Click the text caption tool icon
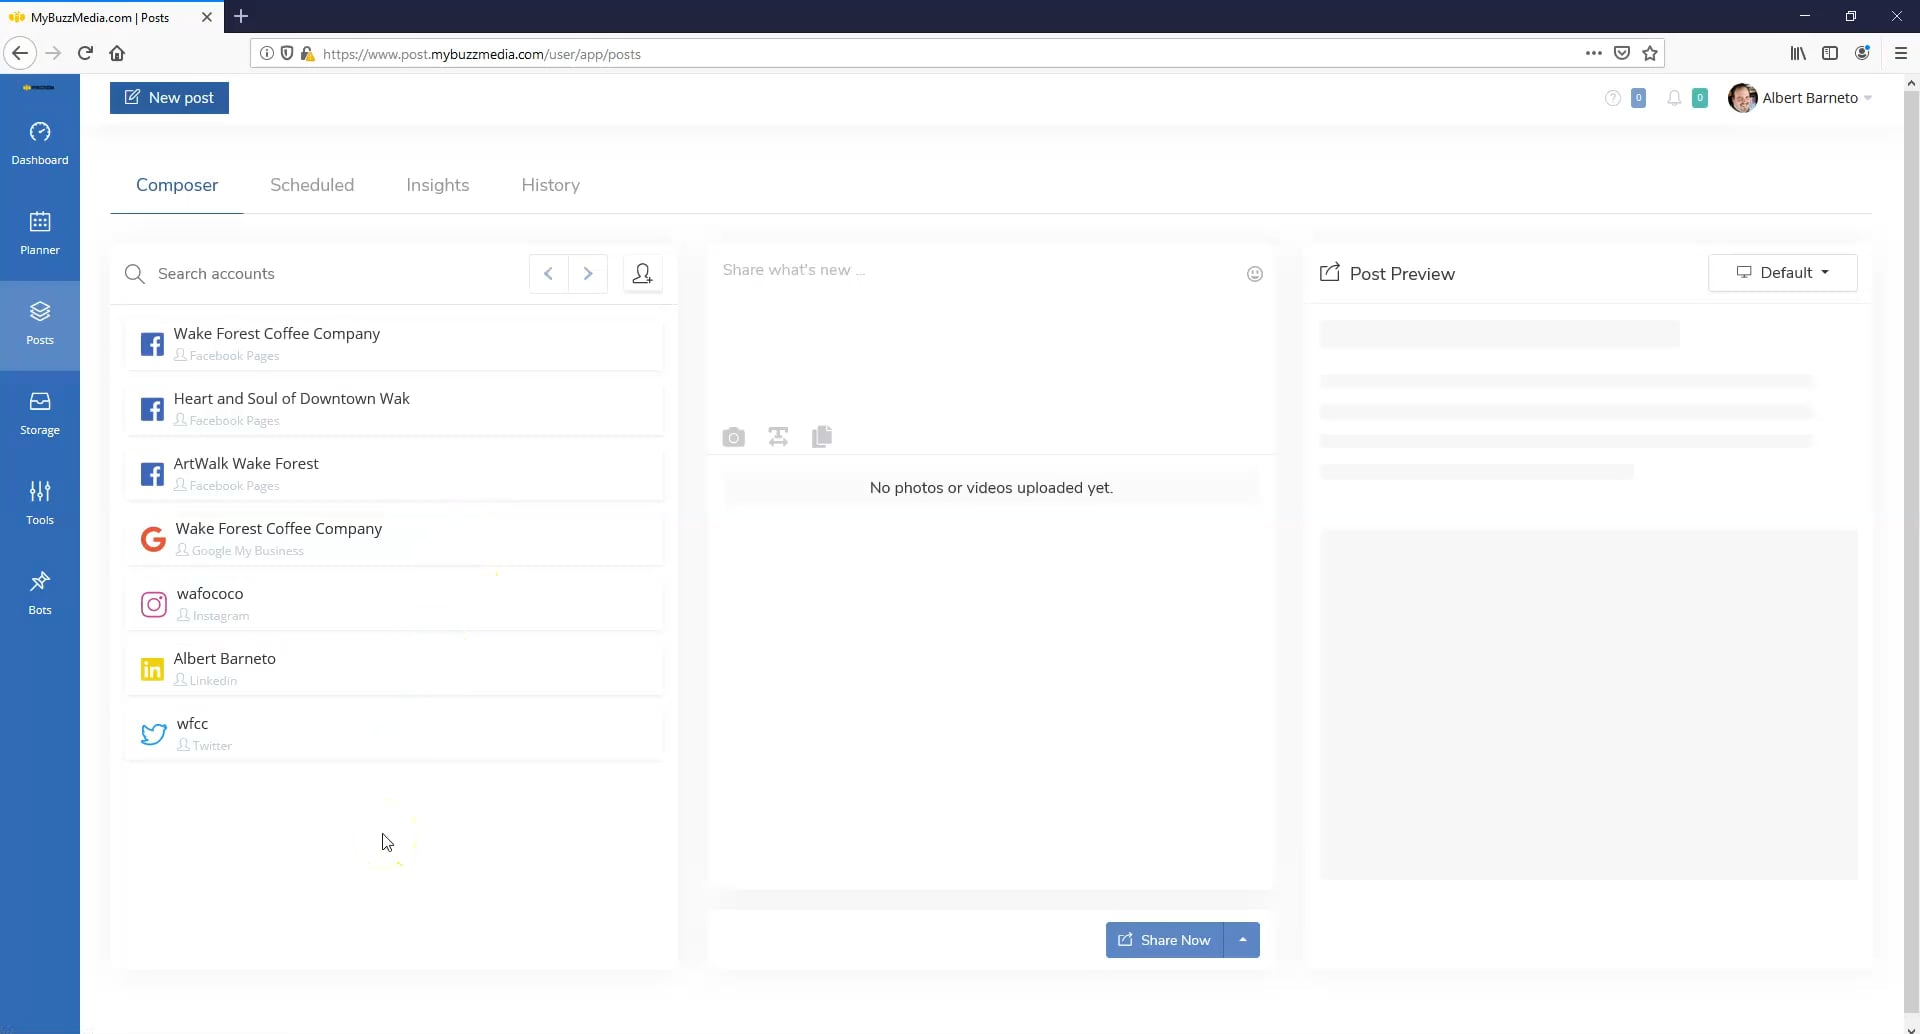The image size is (1920, 1034). pyautogui.click(x=778, y=437)
